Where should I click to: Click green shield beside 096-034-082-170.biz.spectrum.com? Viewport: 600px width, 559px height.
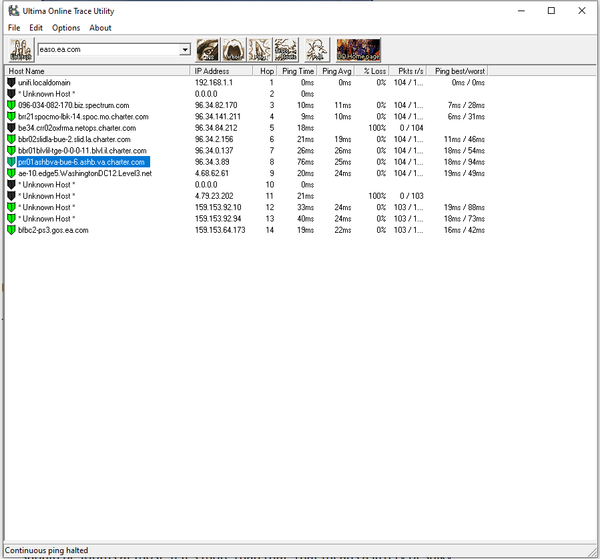point(11,105)
